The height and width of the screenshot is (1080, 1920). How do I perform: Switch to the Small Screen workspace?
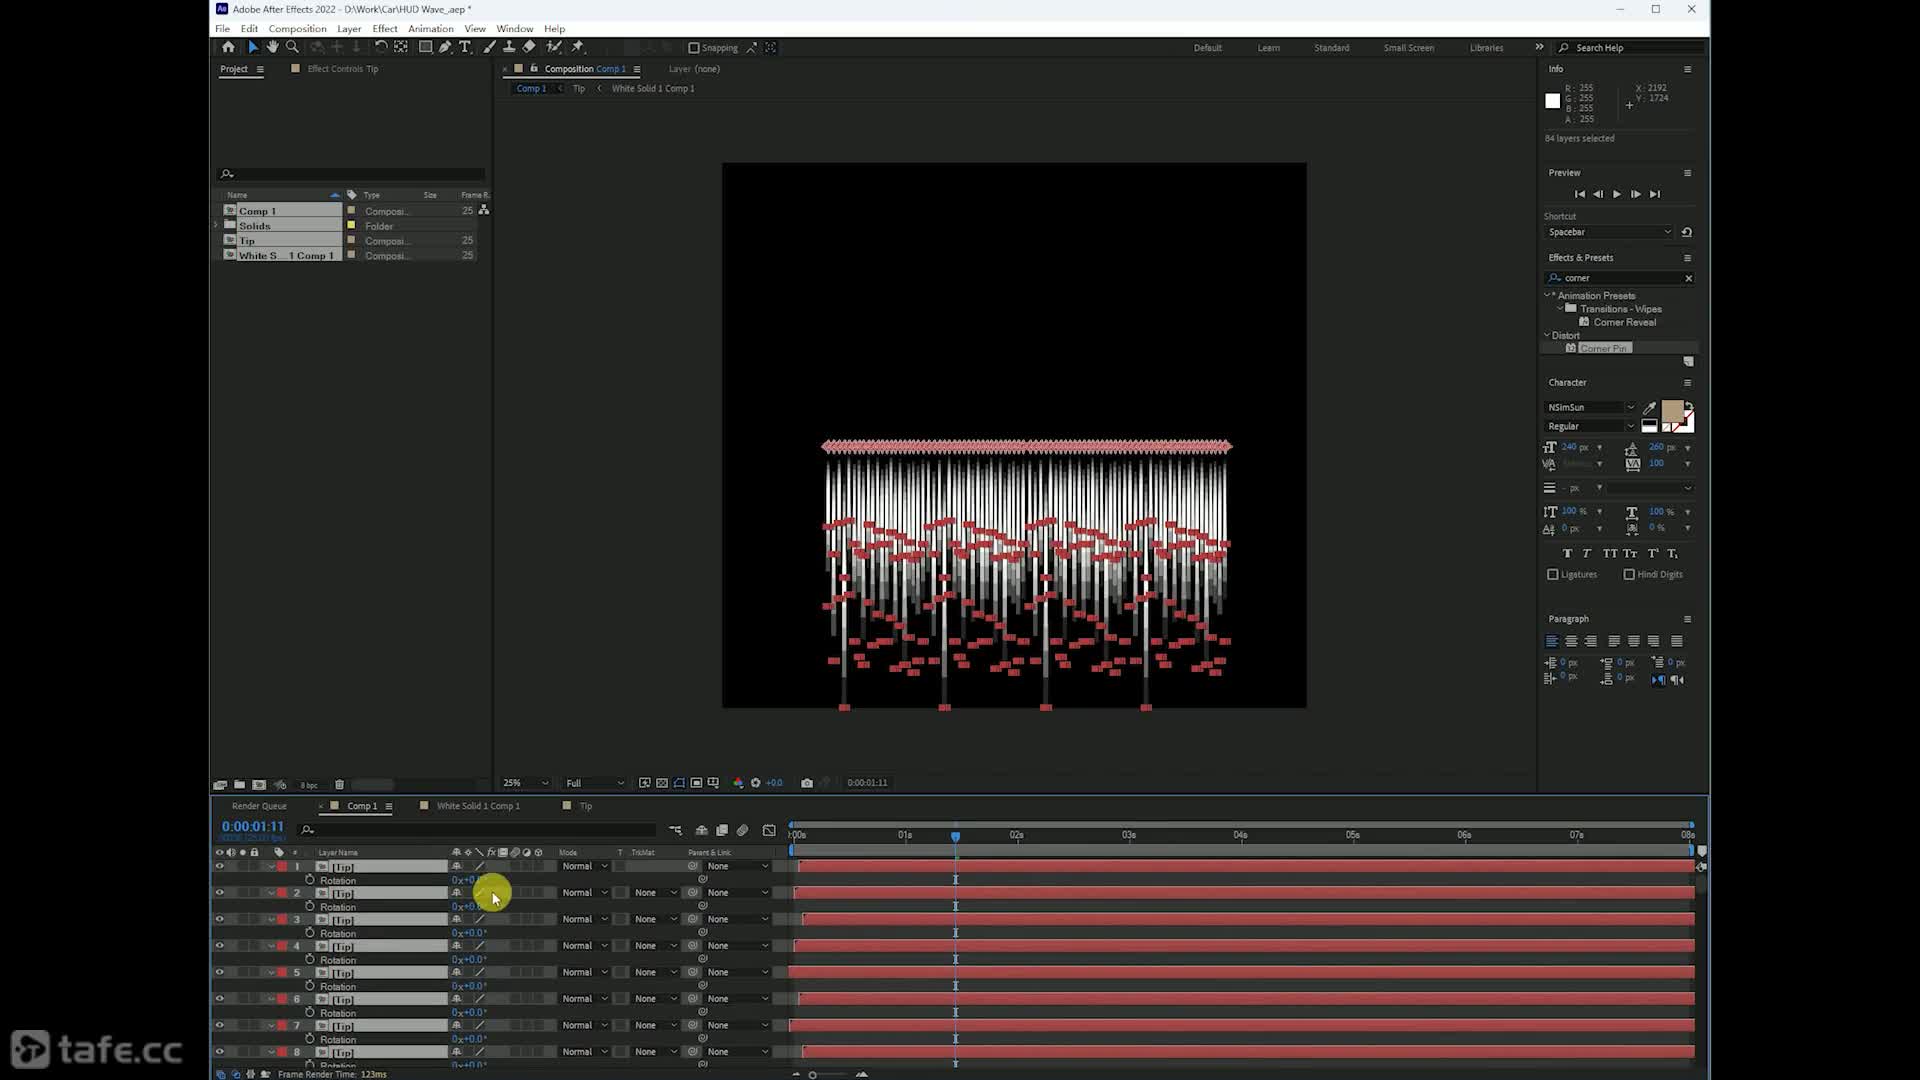(1408, 48)
